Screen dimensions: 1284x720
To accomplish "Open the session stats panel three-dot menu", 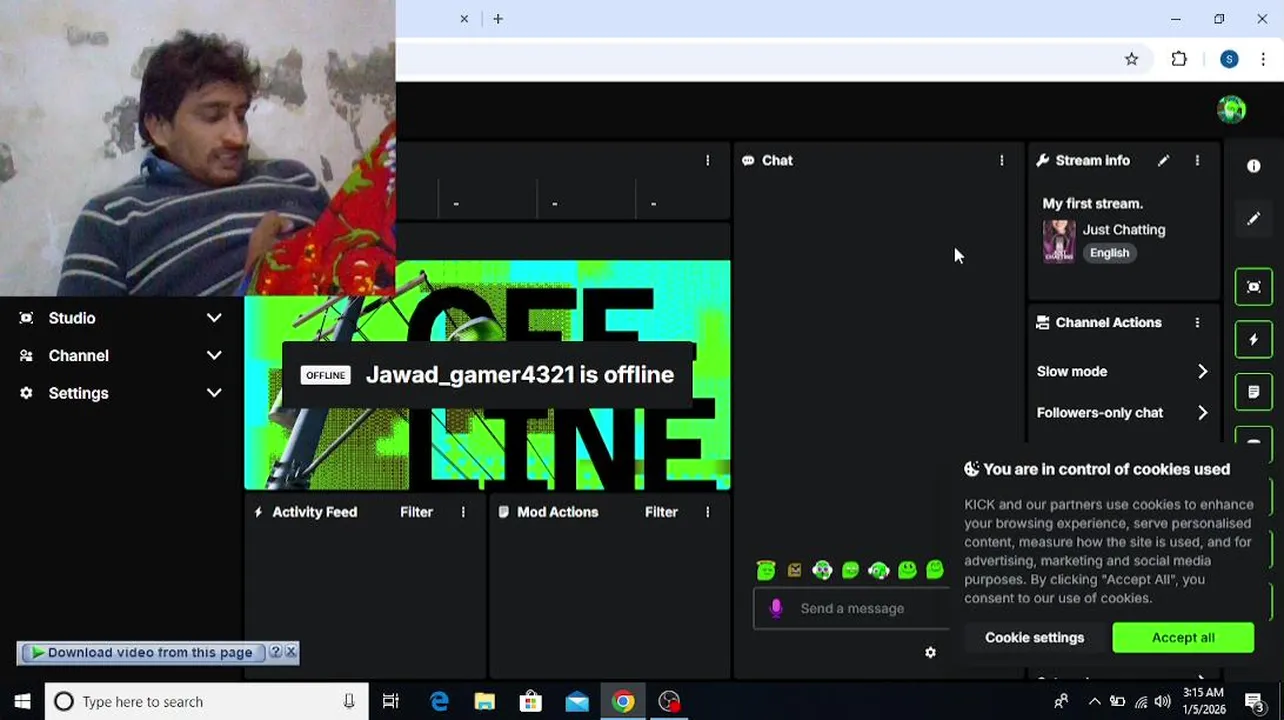I will pos(707,160).
